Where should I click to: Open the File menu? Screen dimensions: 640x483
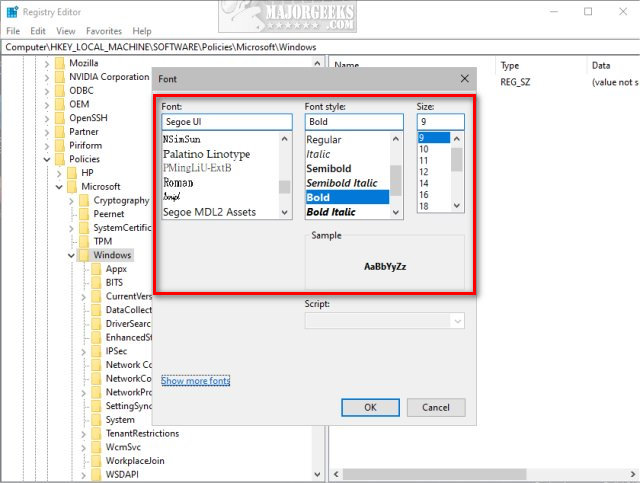coord(13,31)
